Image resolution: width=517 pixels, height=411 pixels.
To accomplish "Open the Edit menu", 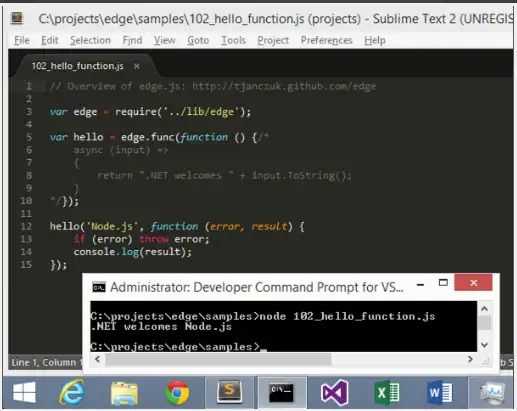I will click(x=50, y=40).
